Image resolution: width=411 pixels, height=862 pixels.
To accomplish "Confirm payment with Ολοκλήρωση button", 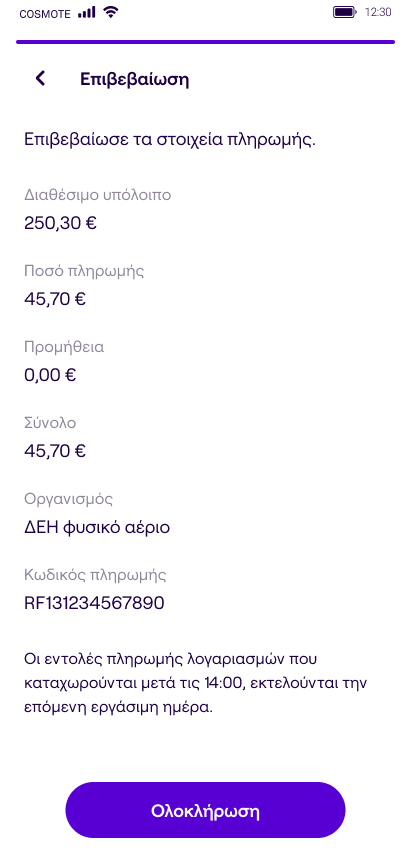I will [x=206, y=810].
